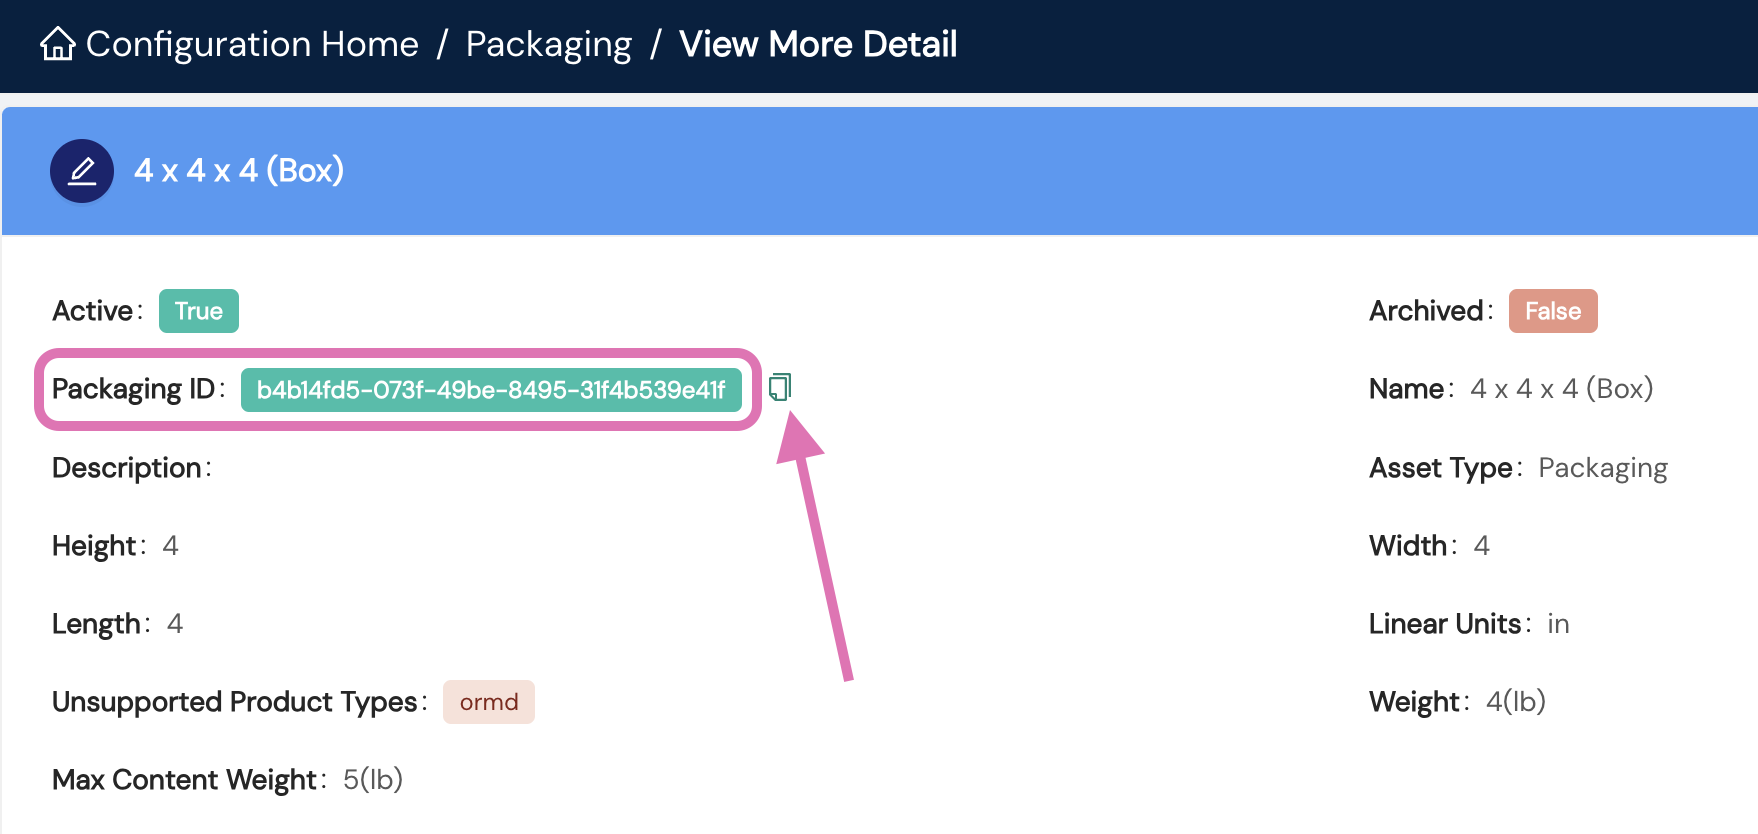Click the Description field label
This screenshot has height=834, width=1758.
(x=126, y=467)
